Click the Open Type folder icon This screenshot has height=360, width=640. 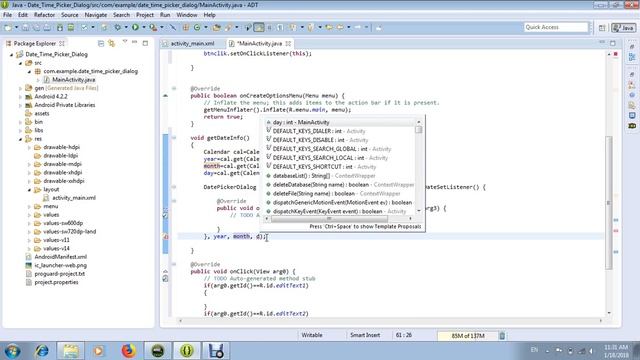pyautogui.click(x=217, y=27)
